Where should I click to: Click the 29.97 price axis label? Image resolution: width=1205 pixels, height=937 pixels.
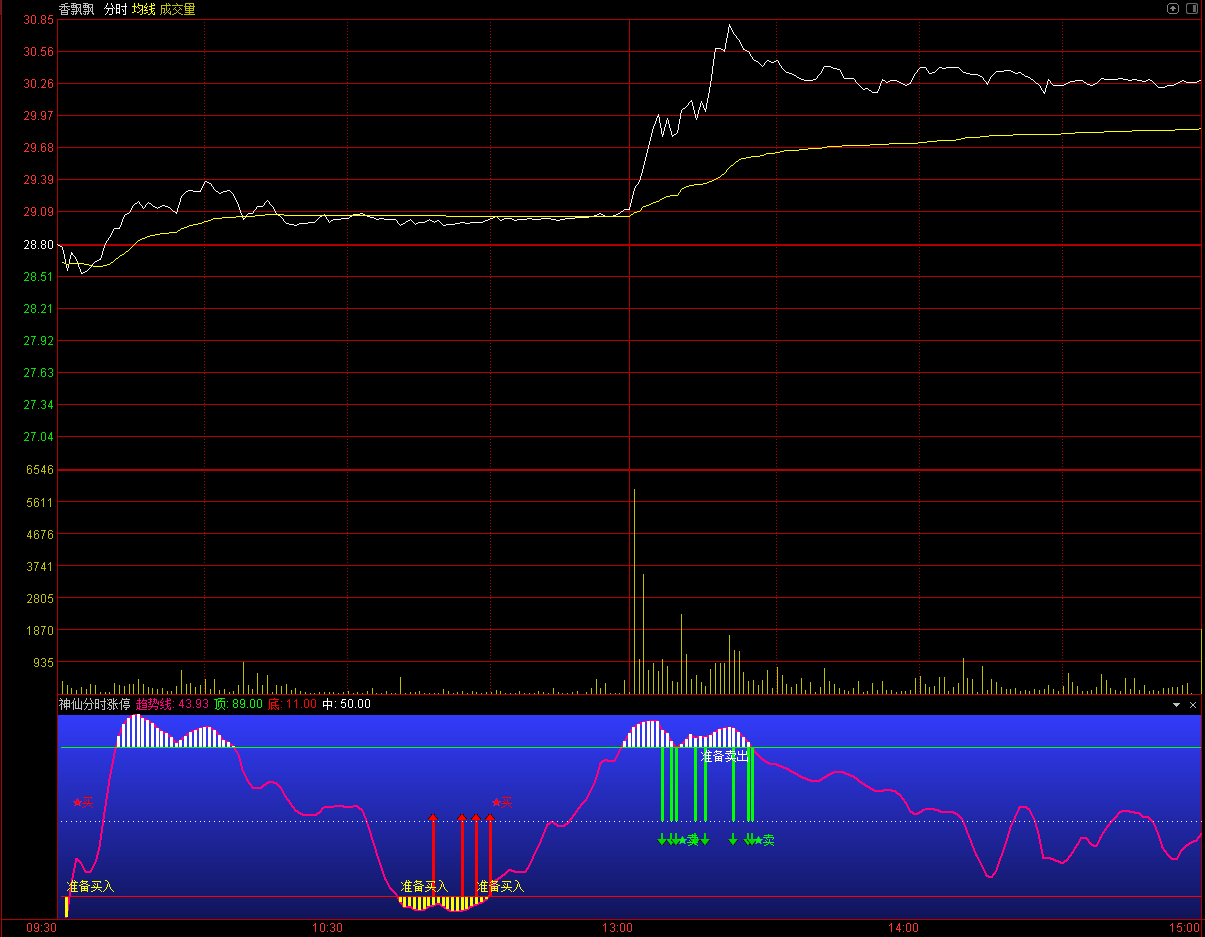(38, 116)
